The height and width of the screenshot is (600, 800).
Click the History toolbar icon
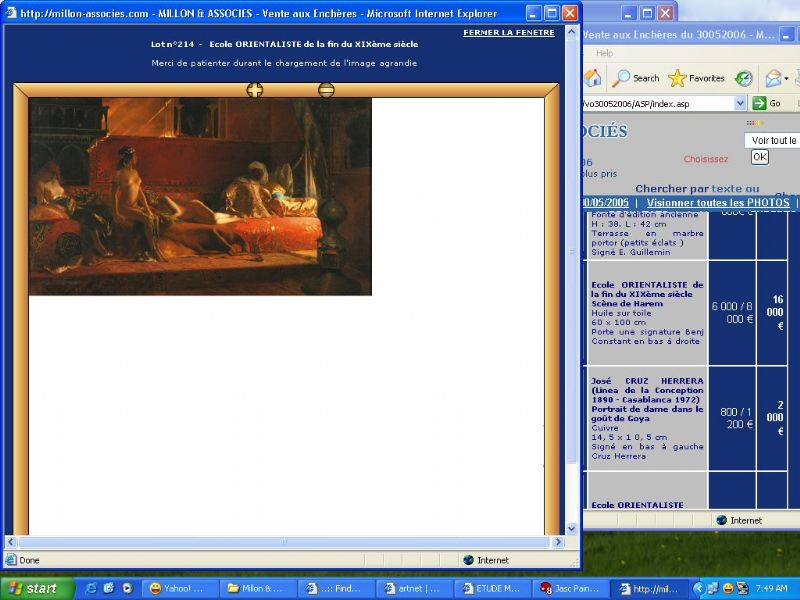pyautogui.click(x=743, y=78)
